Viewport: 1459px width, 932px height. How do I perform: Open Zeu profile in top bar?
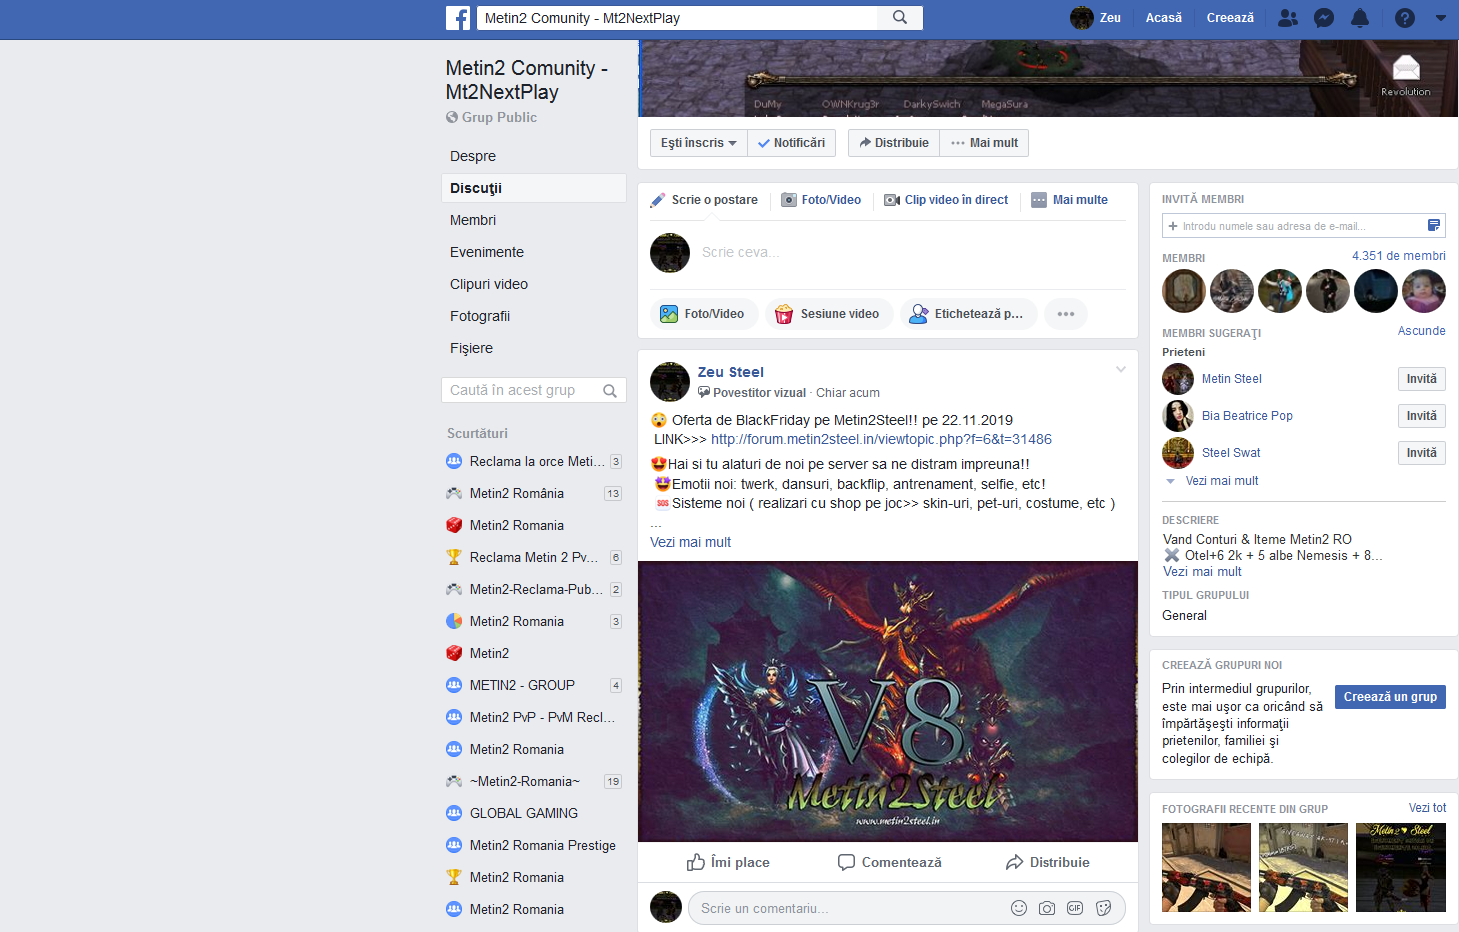(1096, 18)
